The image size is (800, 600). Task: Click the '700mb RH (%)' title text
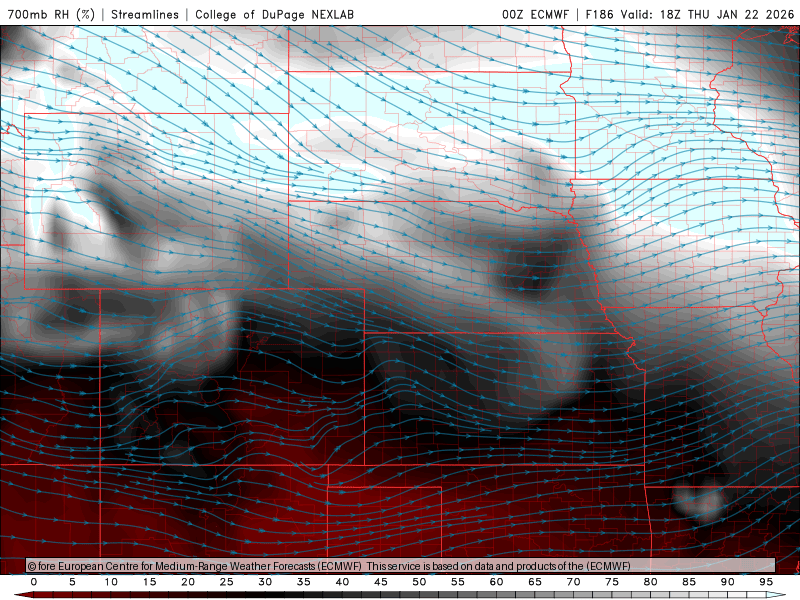click(52, 14)
